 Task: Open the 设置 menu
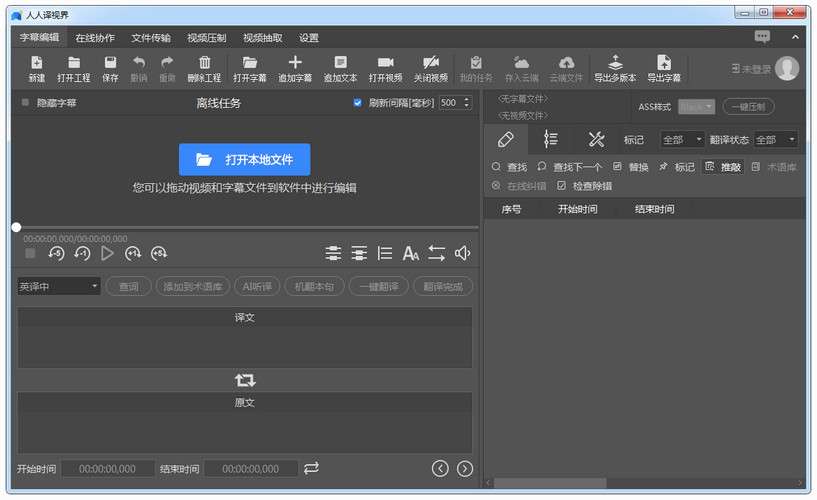309,38
